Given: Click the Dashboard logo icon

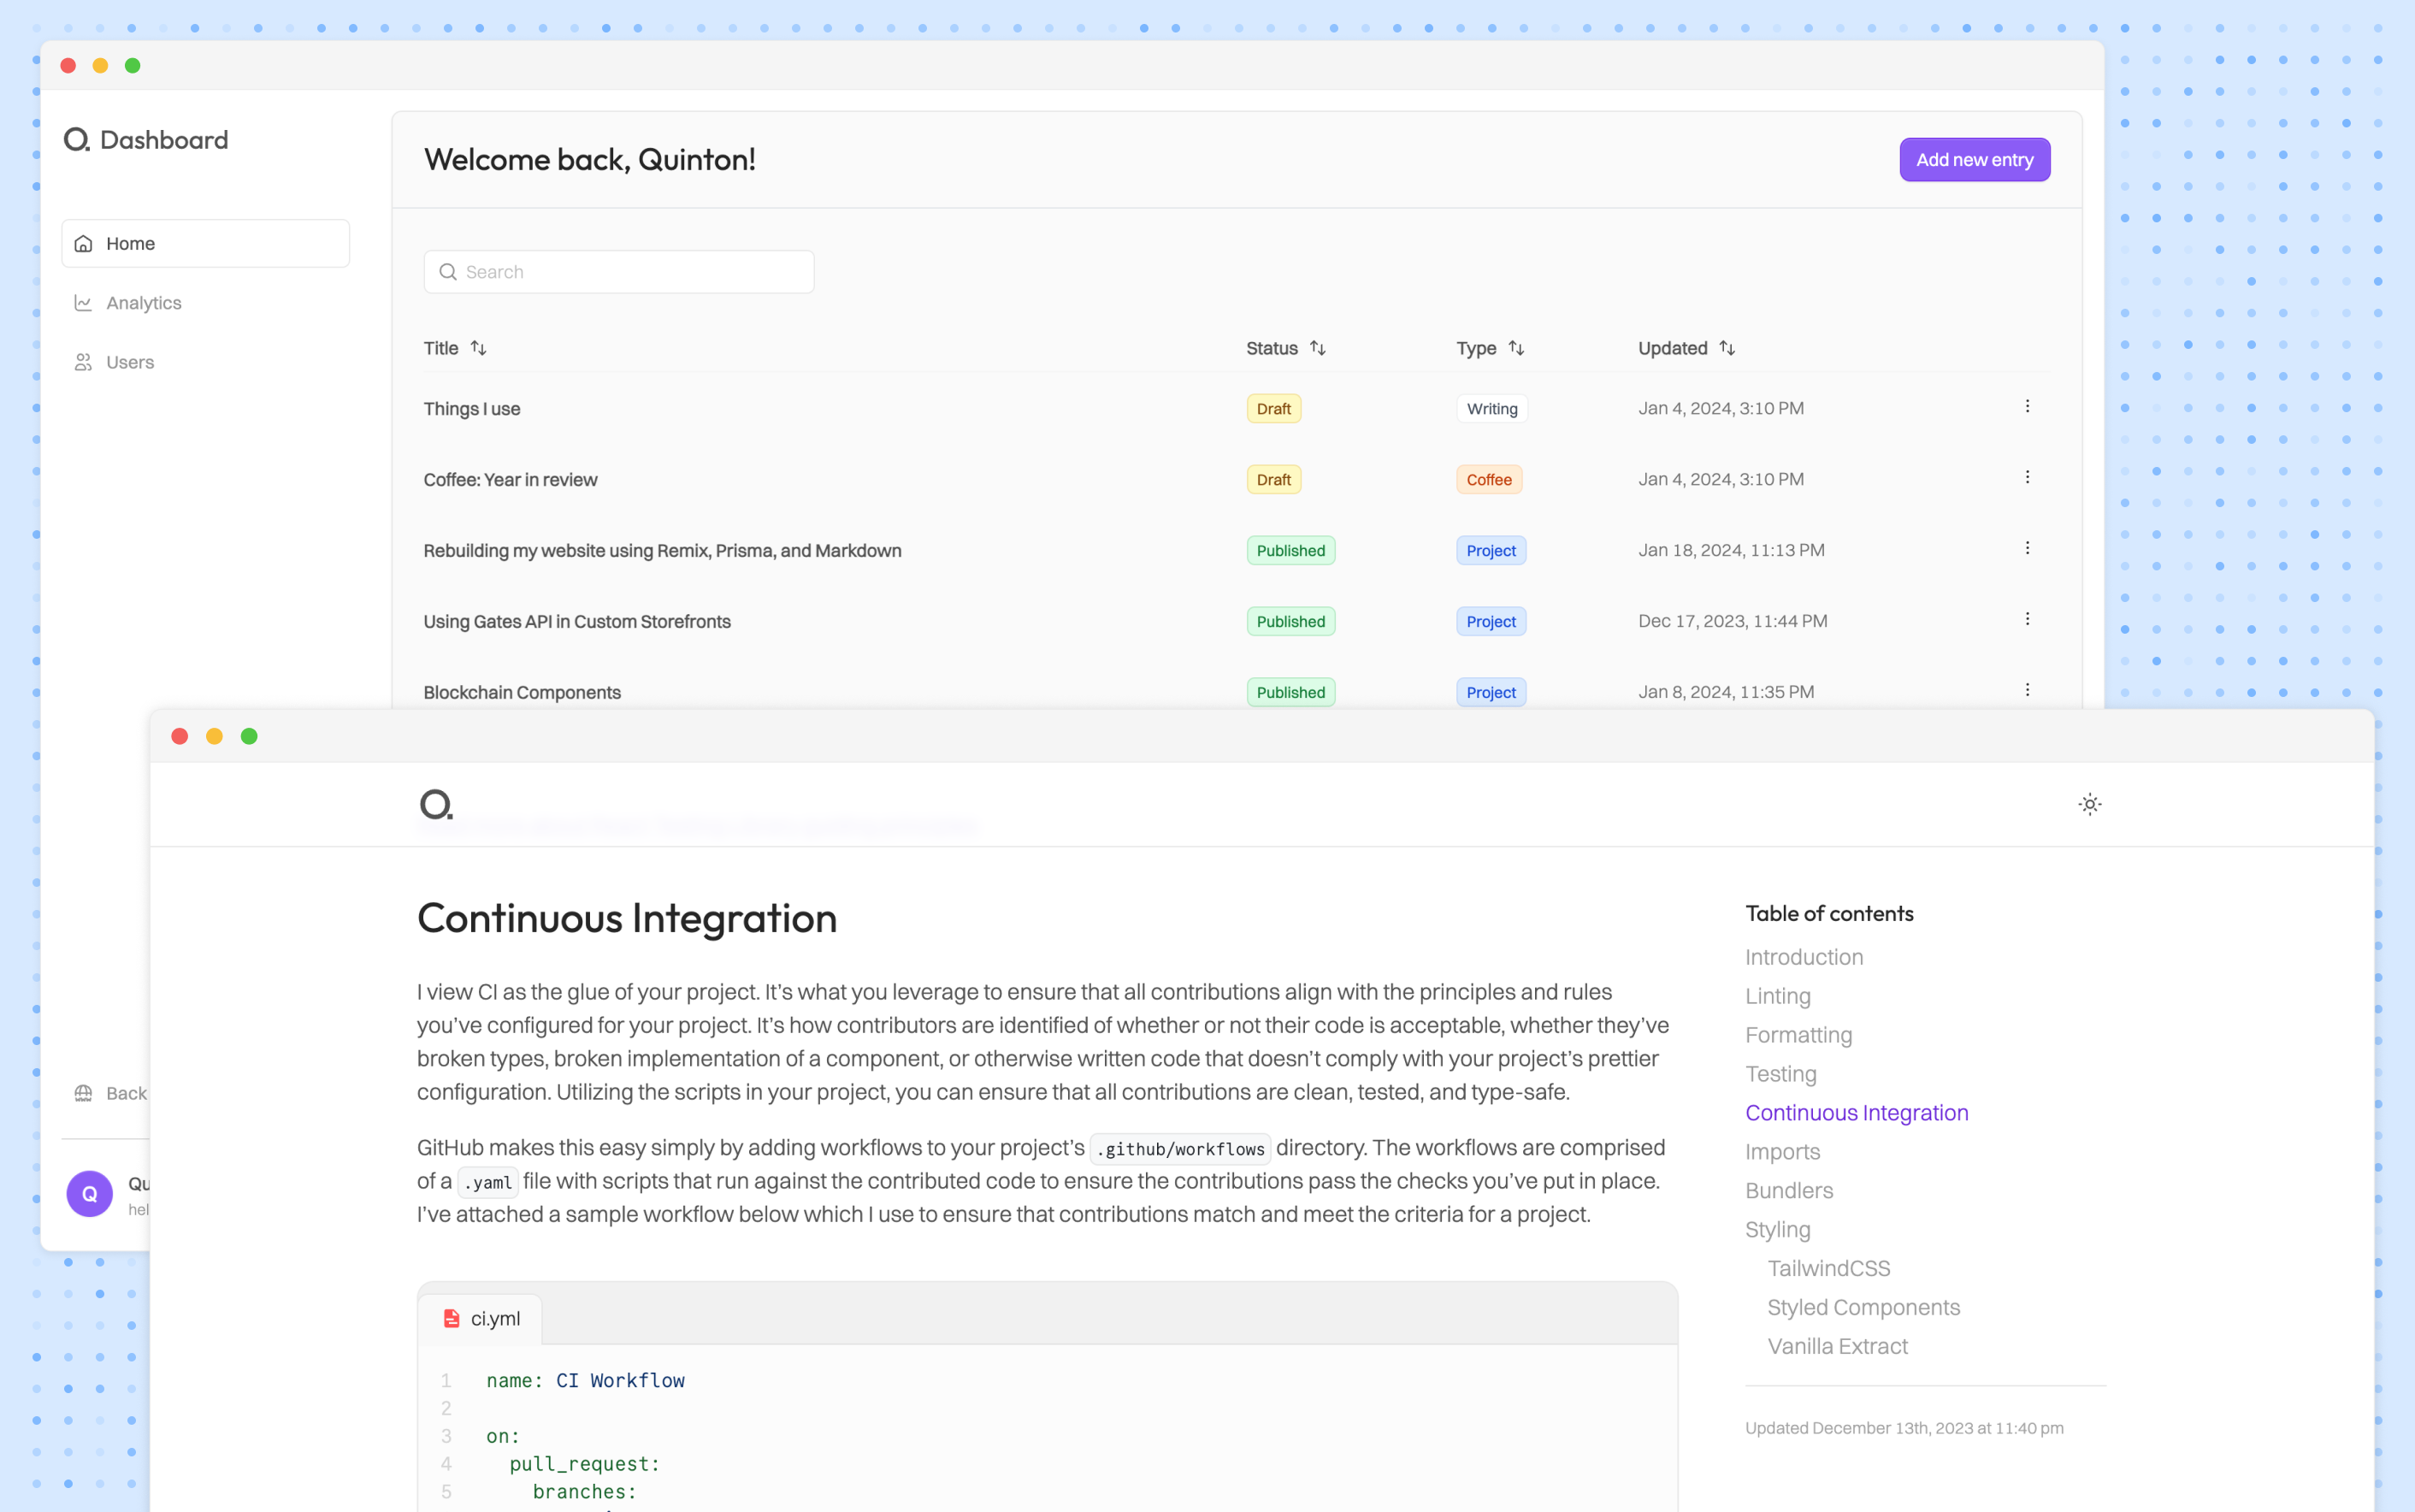Looking at the screenshot, I should tap(77, 139).
